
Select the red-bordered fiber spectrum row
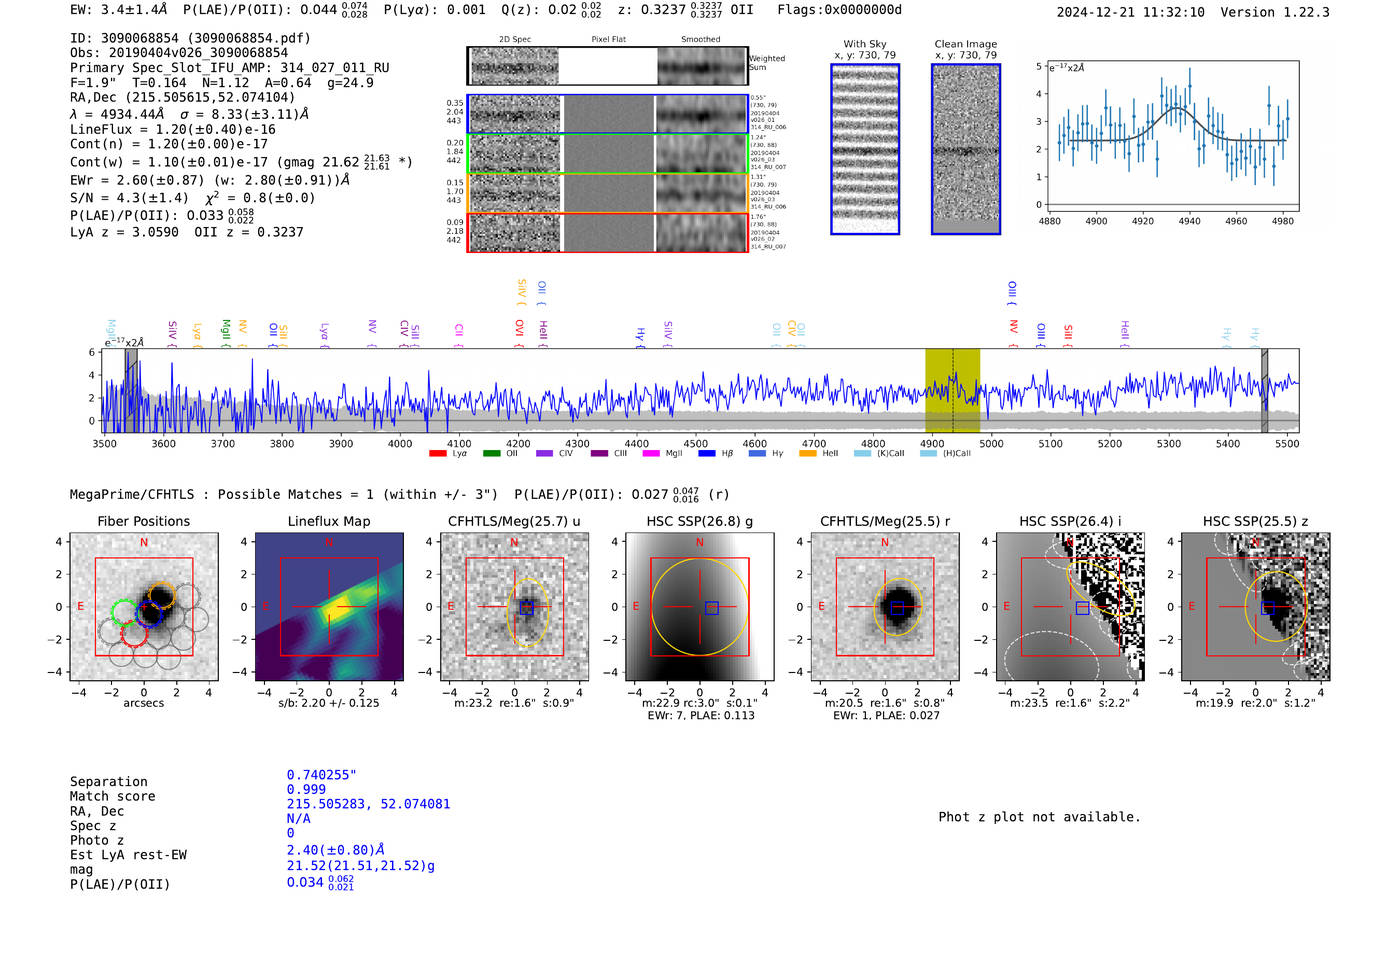[x=607, y=232]
